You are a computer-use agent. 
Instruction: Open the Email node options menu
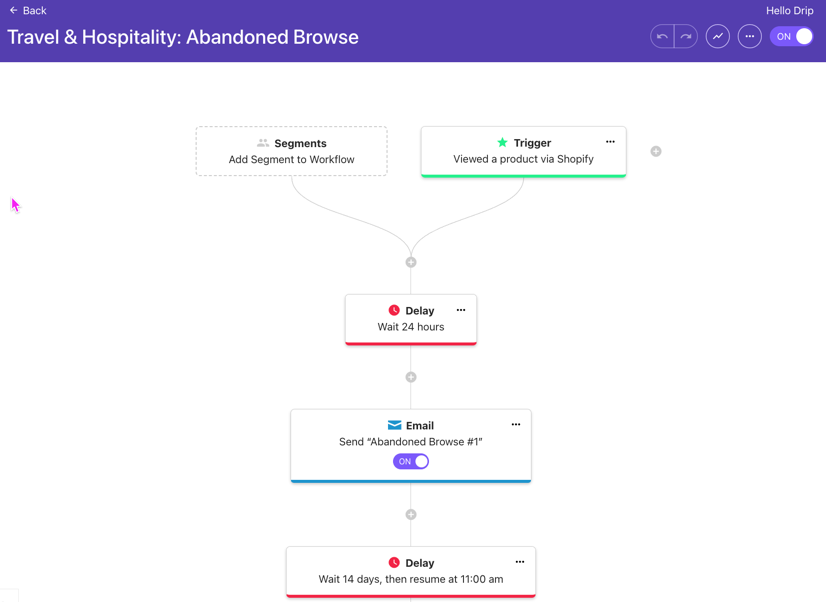point(516,425)
